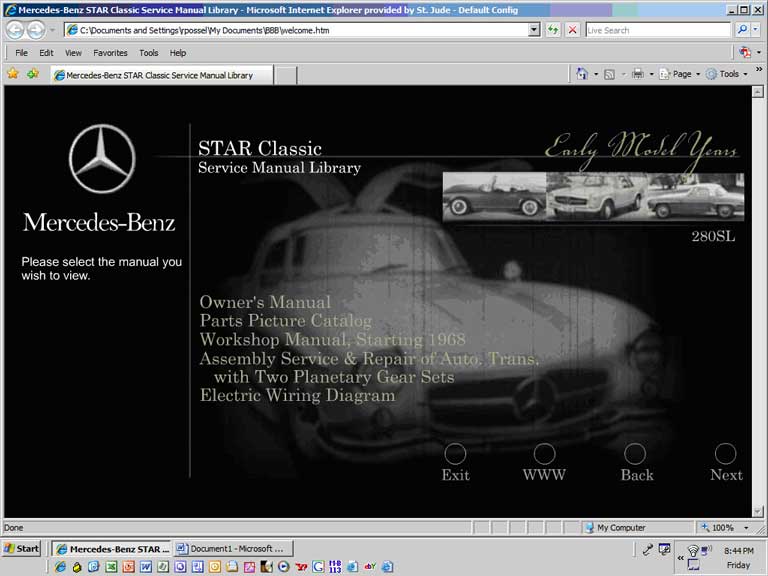The width and height of the screenshot is (768, 576).
Task: Click the Back navigation arrow in browser
Action: tap(15, 30)
